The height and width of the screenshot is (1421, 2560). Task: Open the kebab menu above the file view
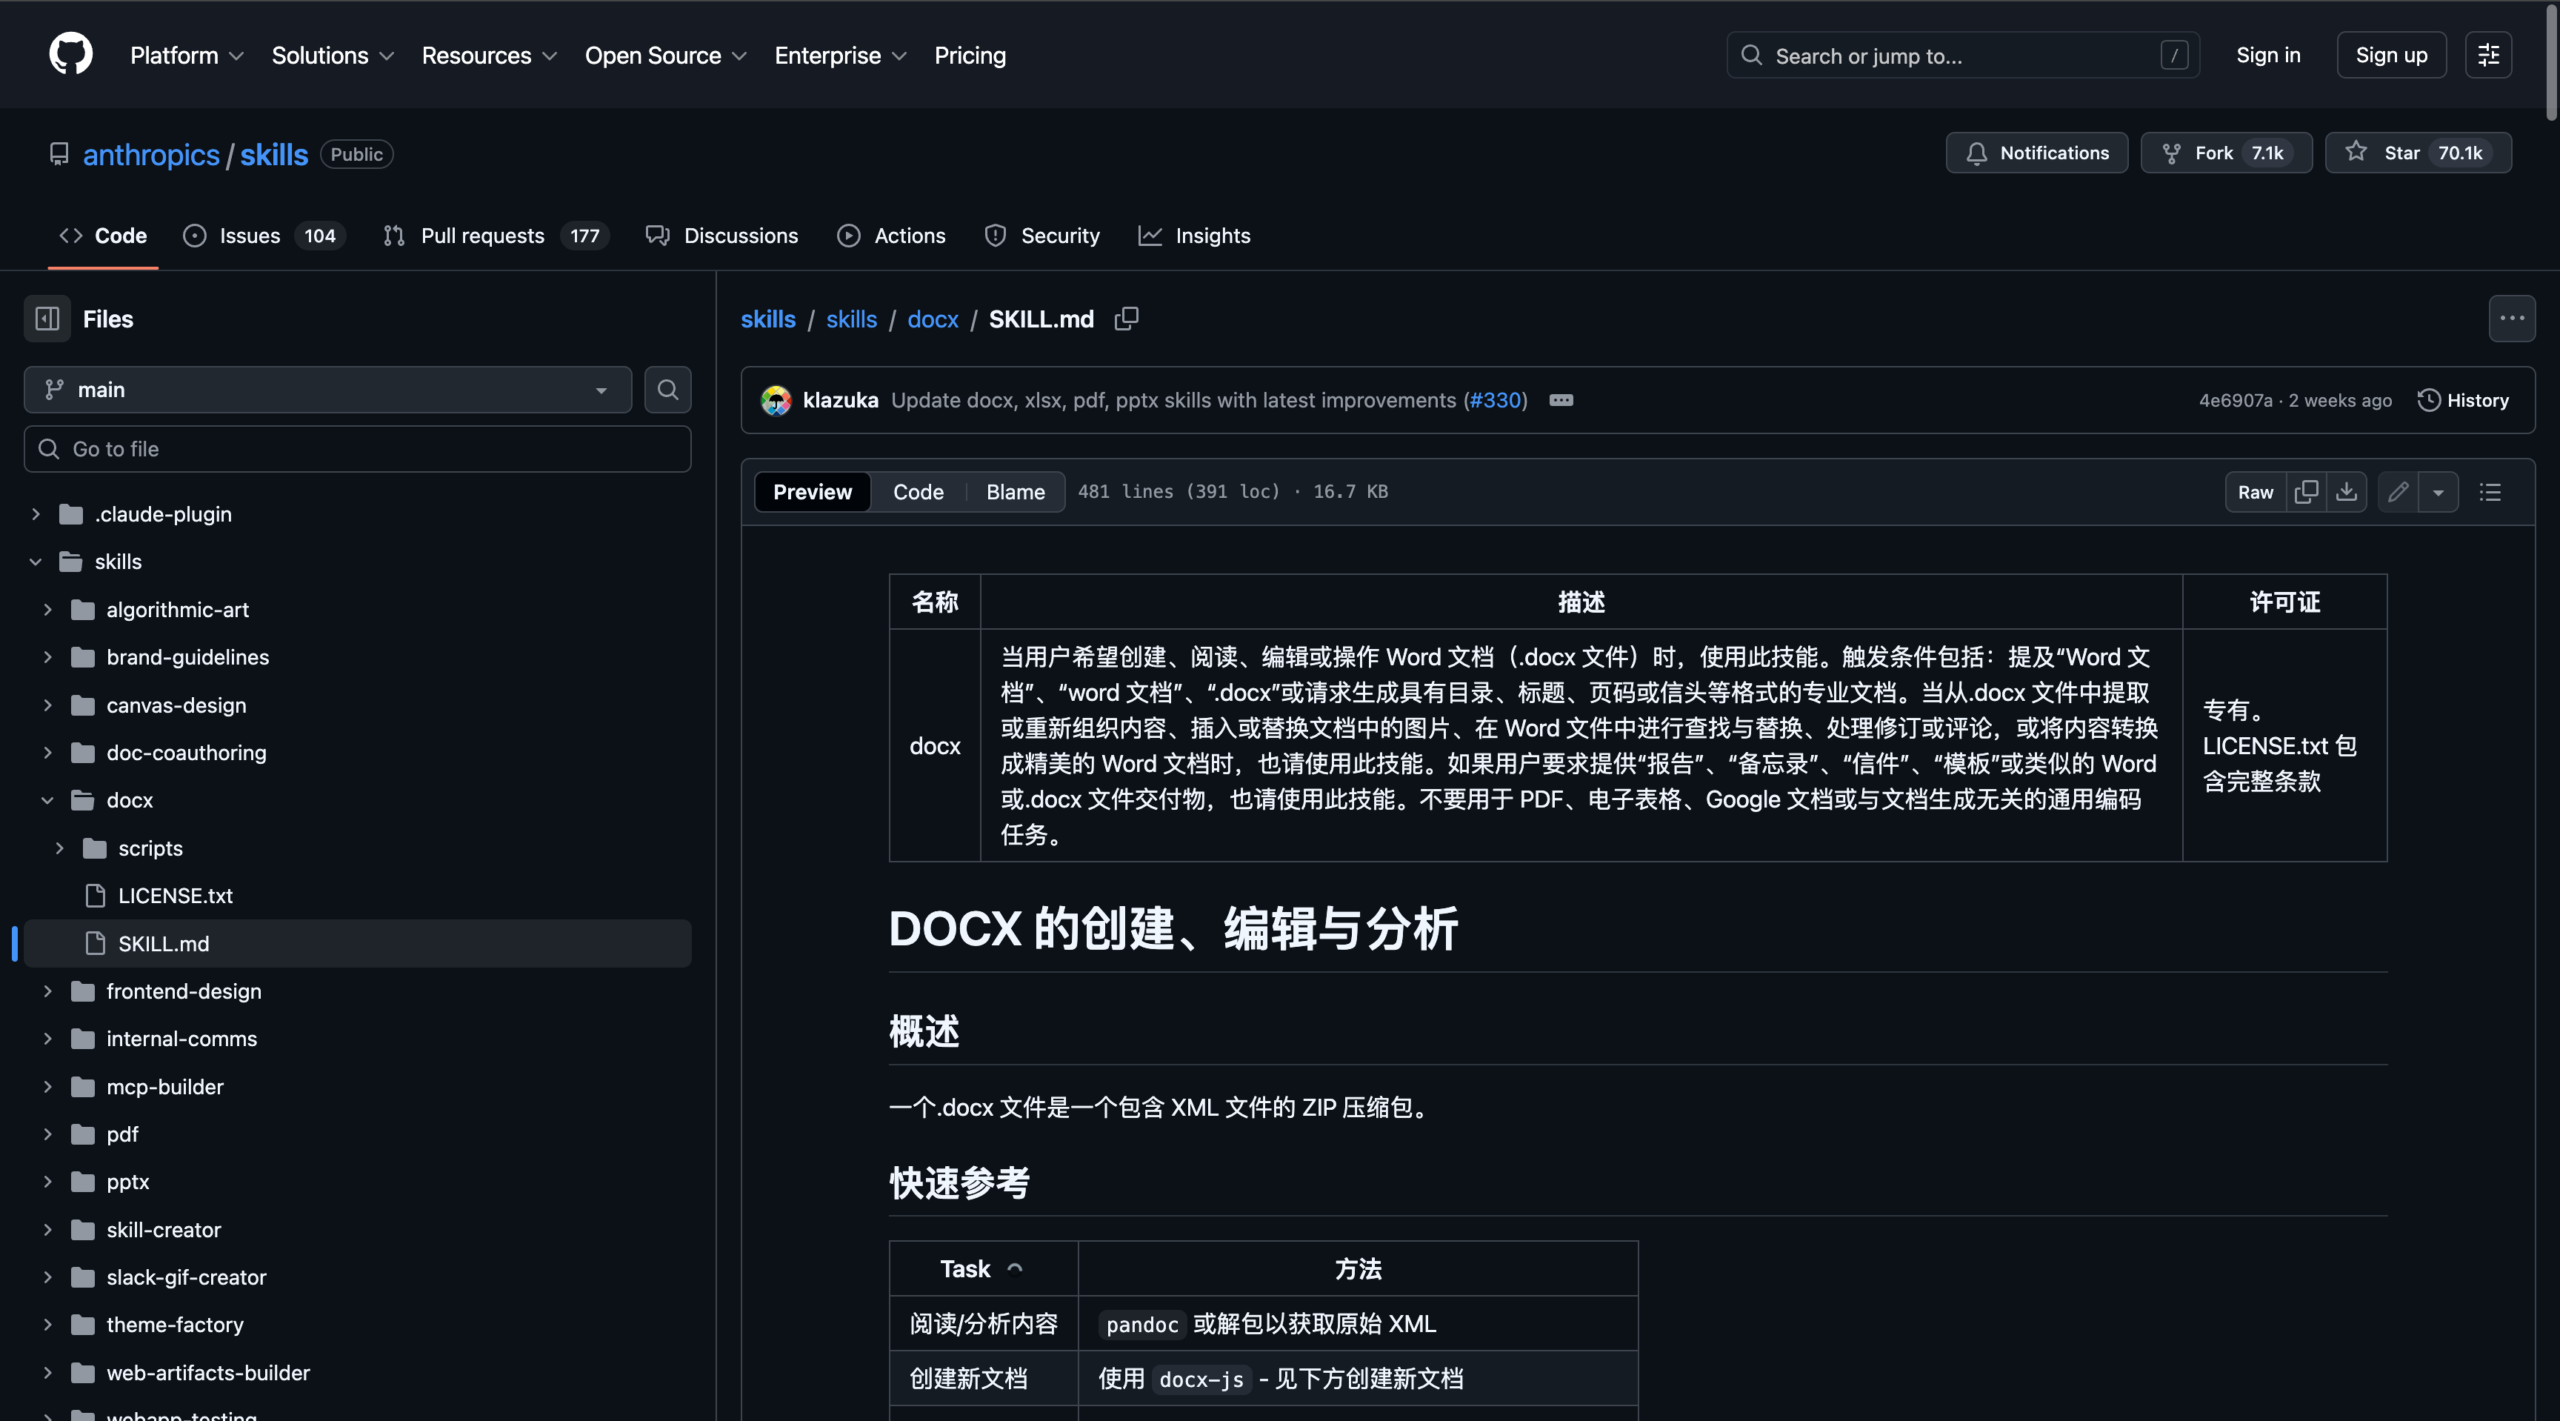click(2512, 318)
